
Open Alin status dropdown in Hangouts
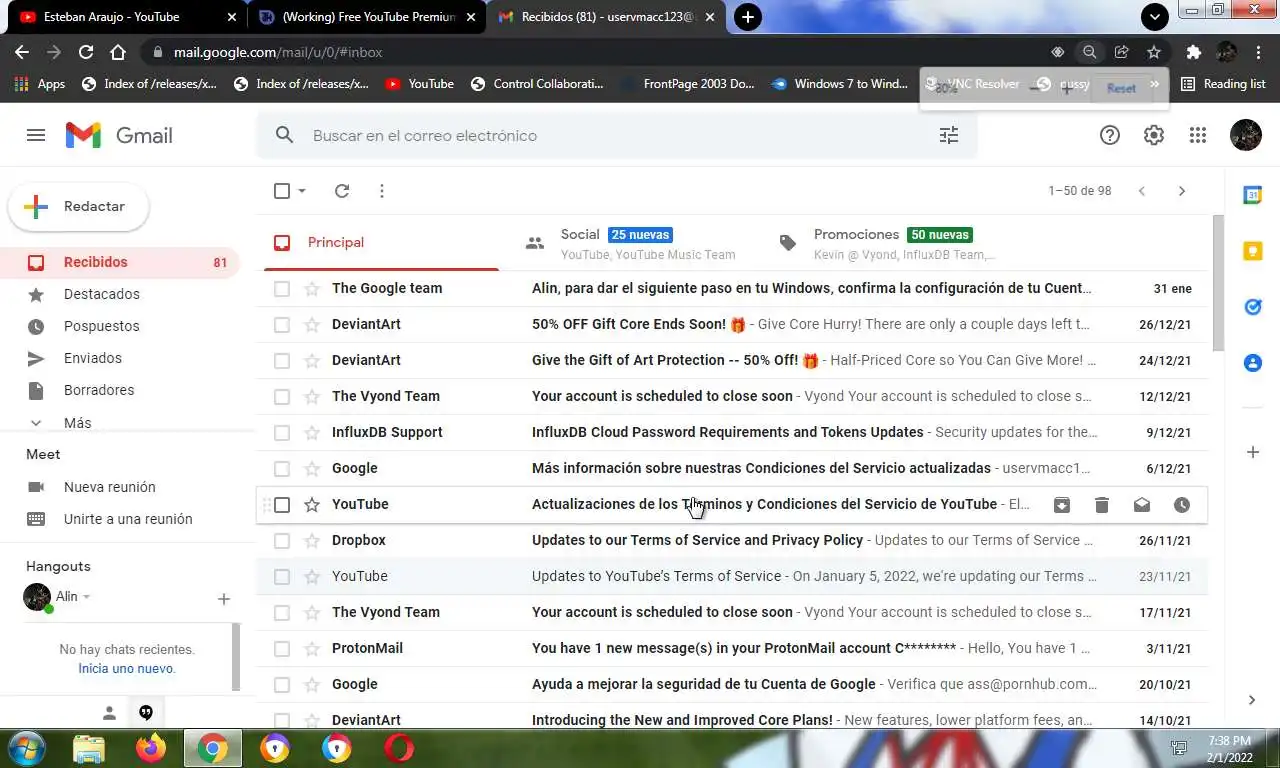click(86, 597)
